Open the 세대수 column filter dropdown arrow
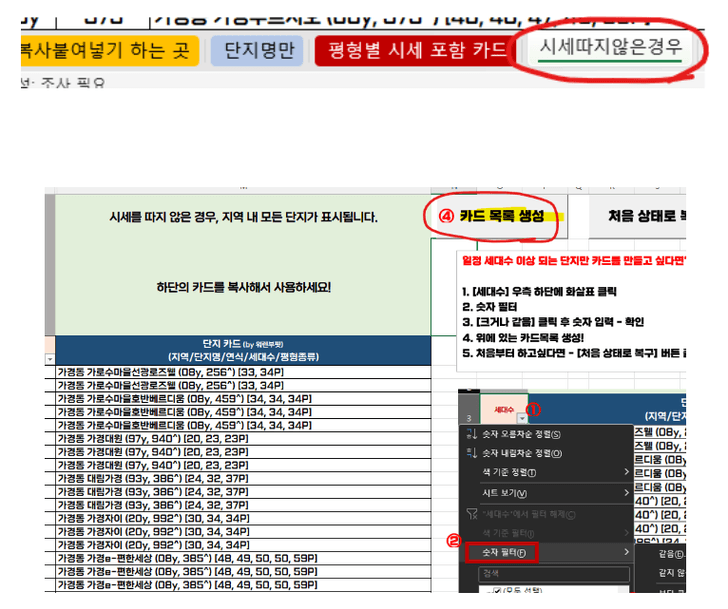This screenshot has height=609, width=728. [522, 418]
